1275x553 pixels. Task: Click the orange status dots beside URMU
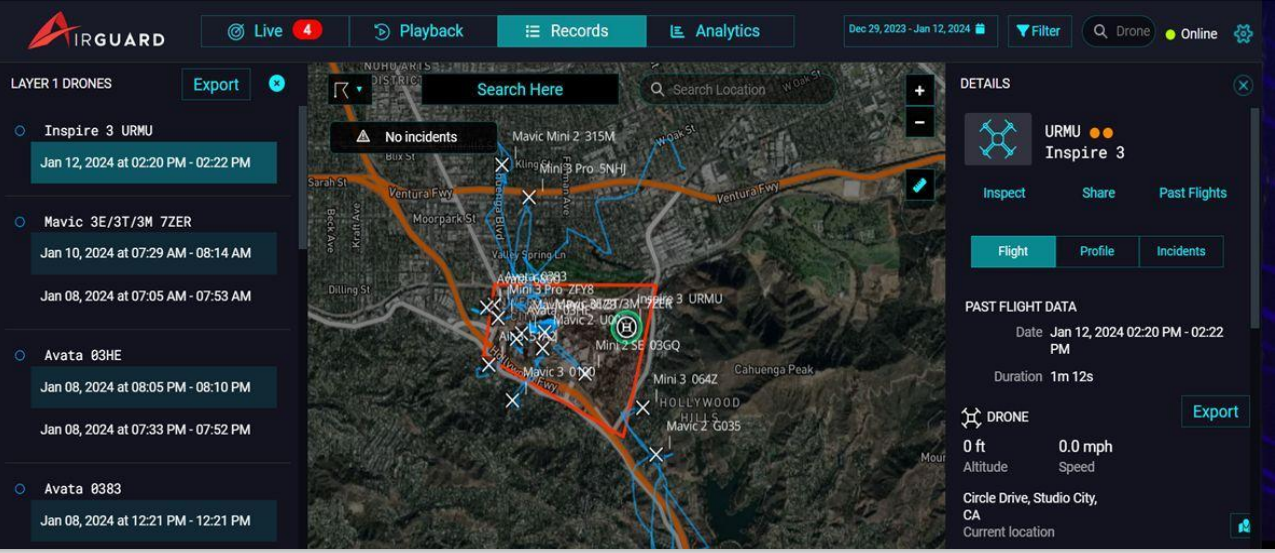pos(1101,132)
